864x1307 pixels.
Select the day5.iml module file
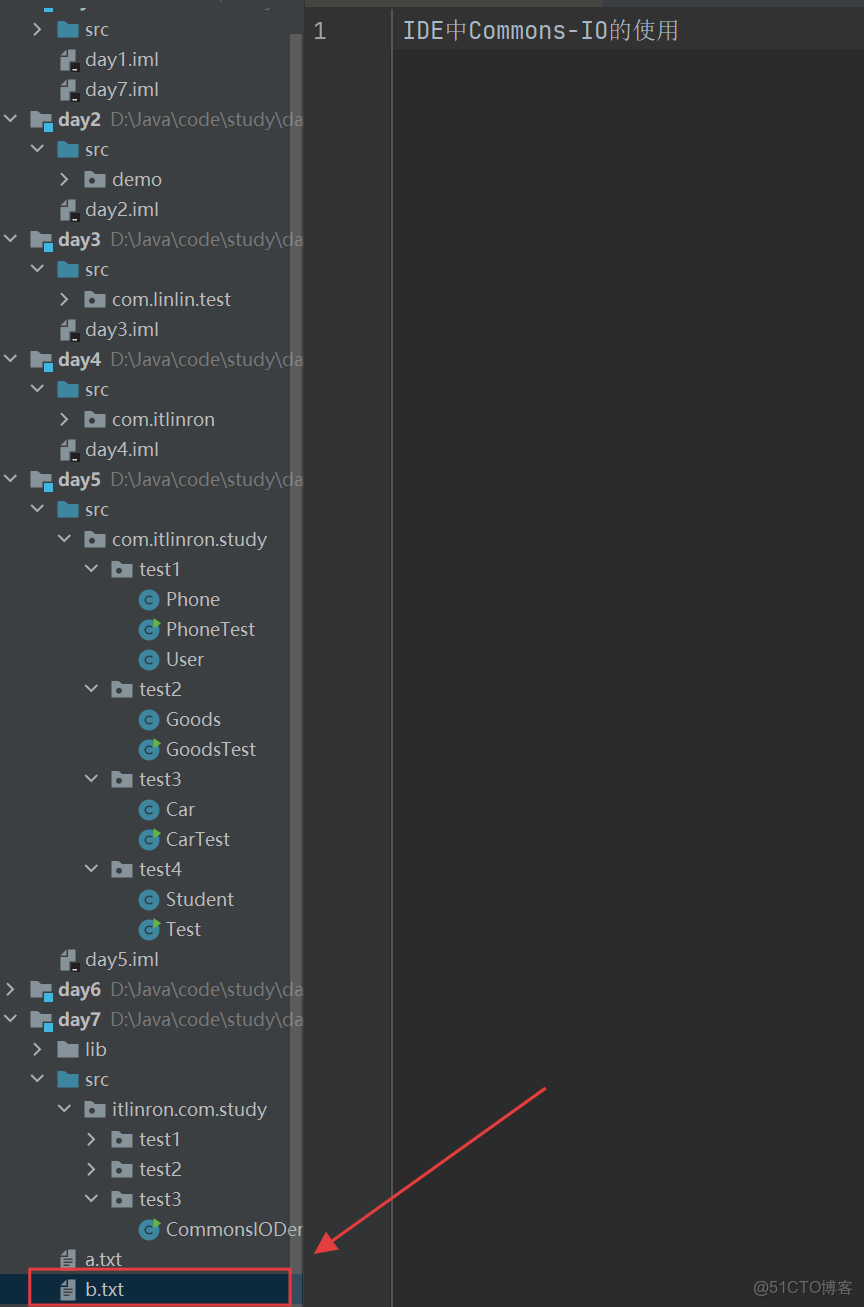(120, 959)
